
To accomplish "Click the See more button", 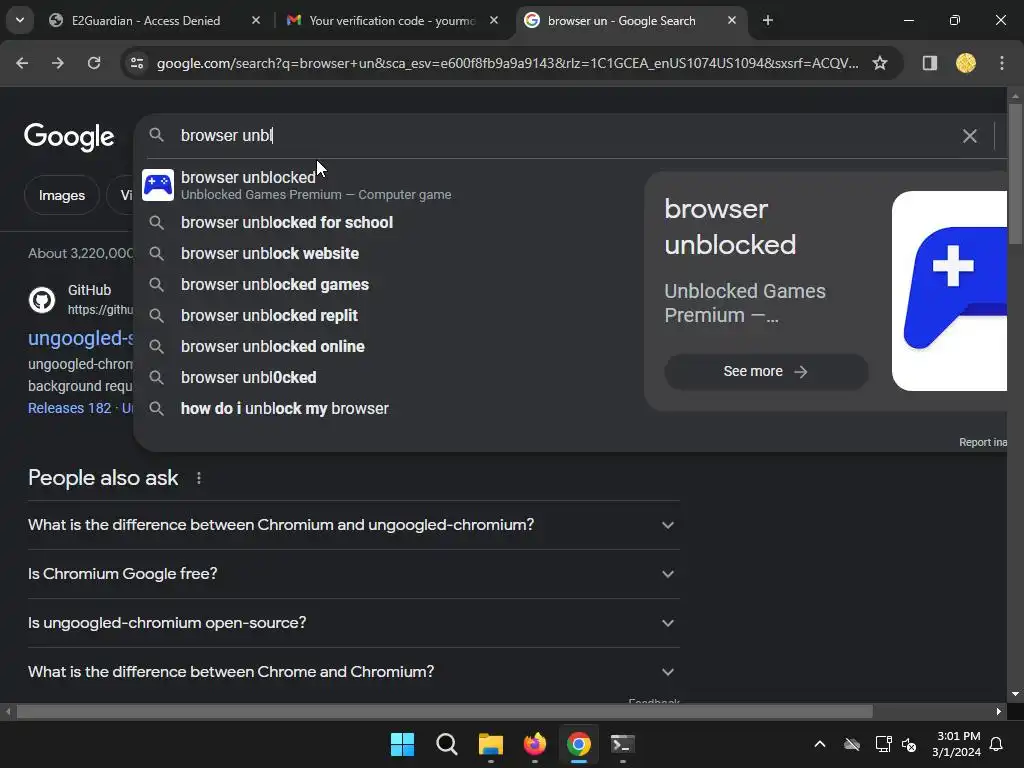I will pyautogui.click(x=766, y=372).
